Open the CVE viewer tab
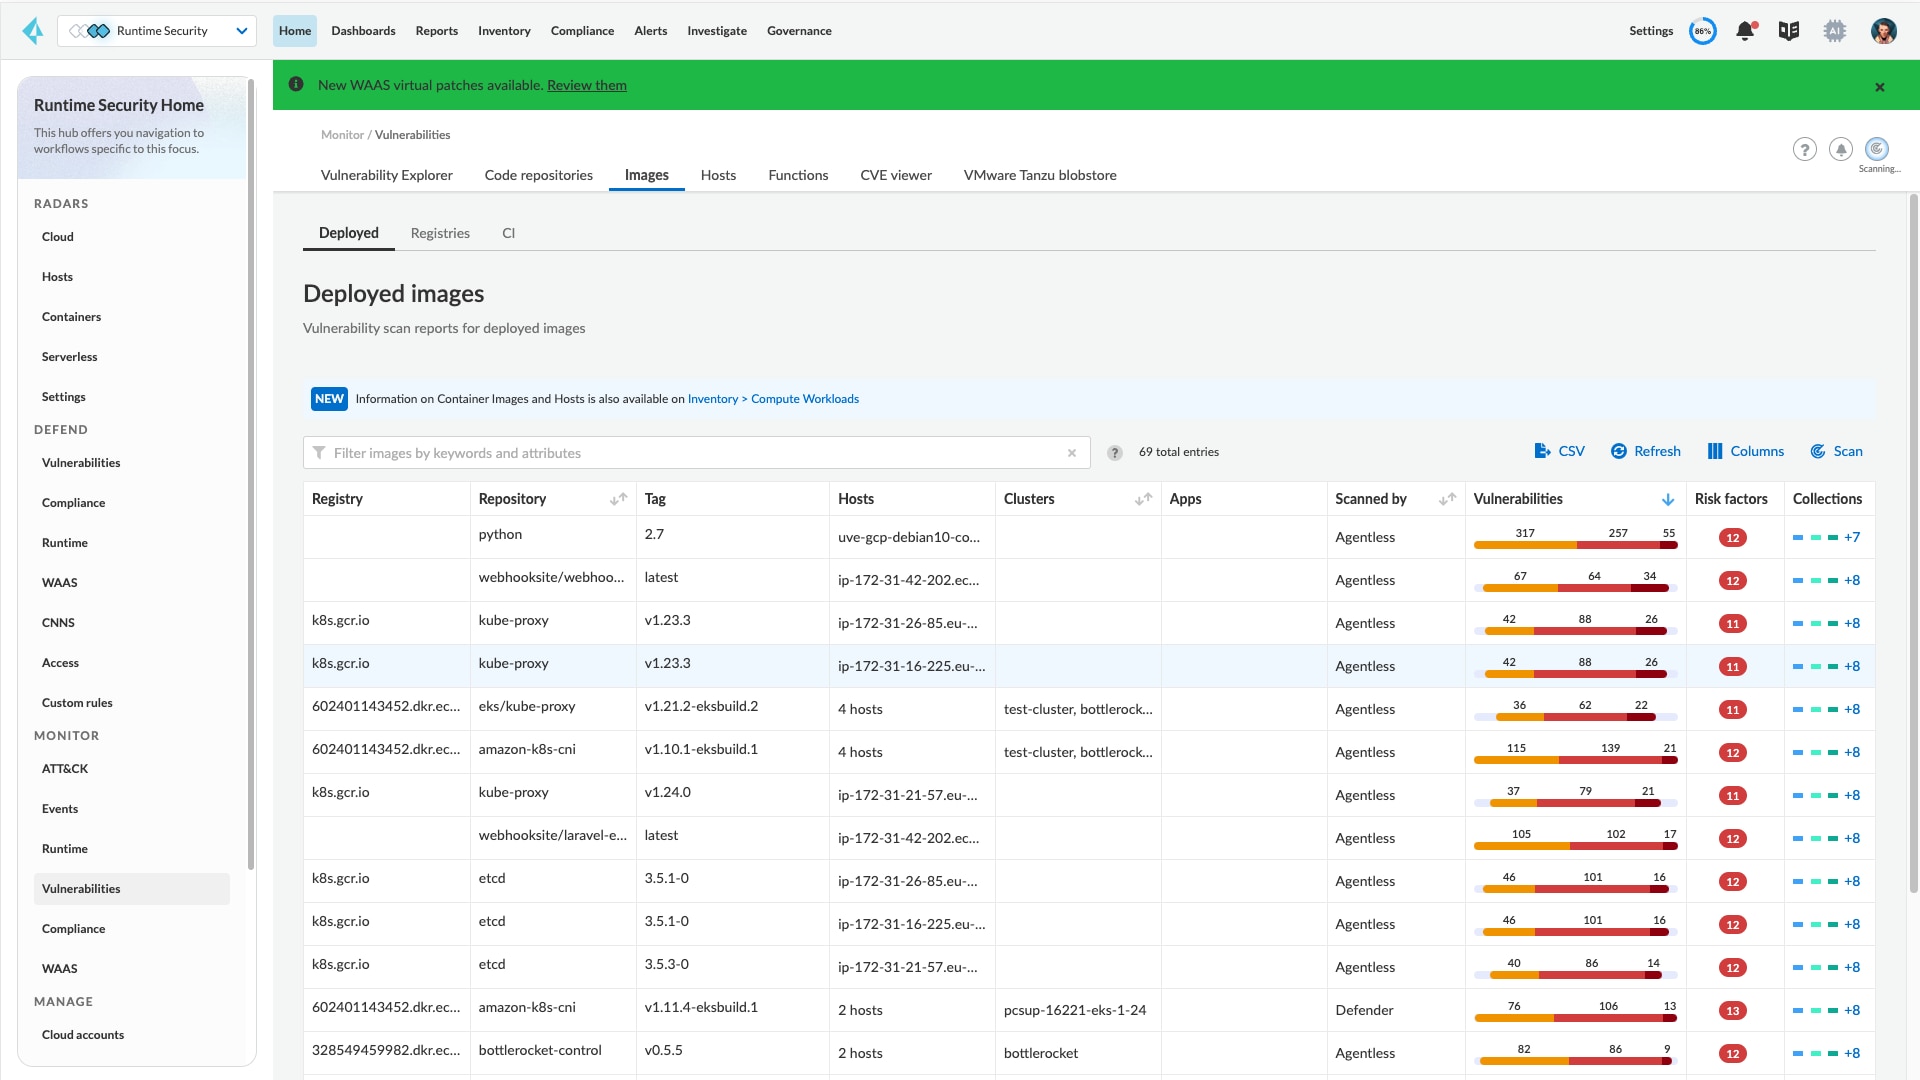The image size is (1920, 1080). [896, 175]
